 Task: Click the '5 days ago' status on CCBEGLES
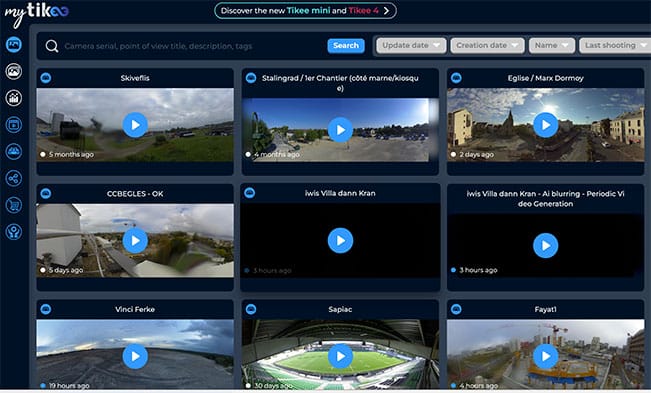coord(66,270)
